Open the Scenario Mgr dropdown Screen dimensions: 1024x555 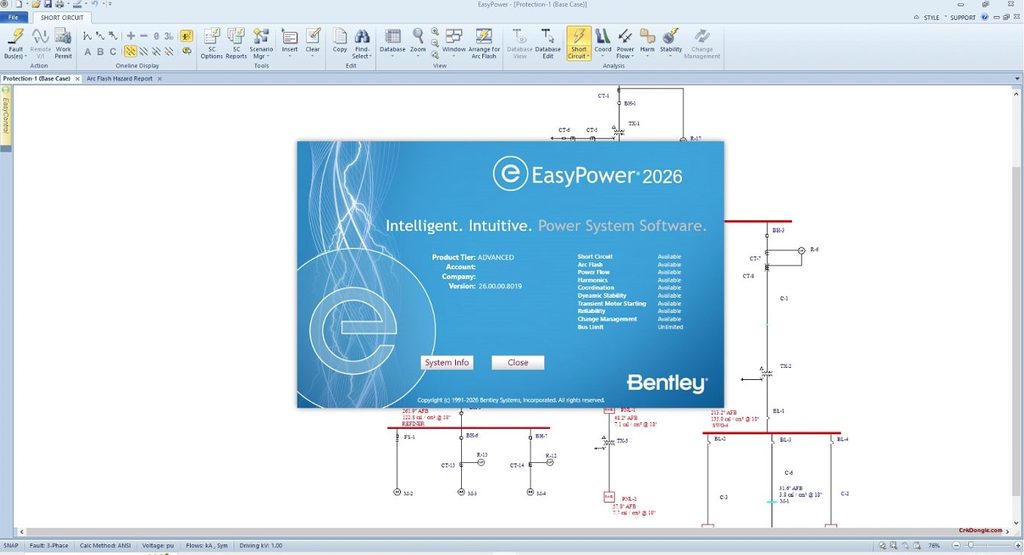pyautogui.click(x=261, y=44)
